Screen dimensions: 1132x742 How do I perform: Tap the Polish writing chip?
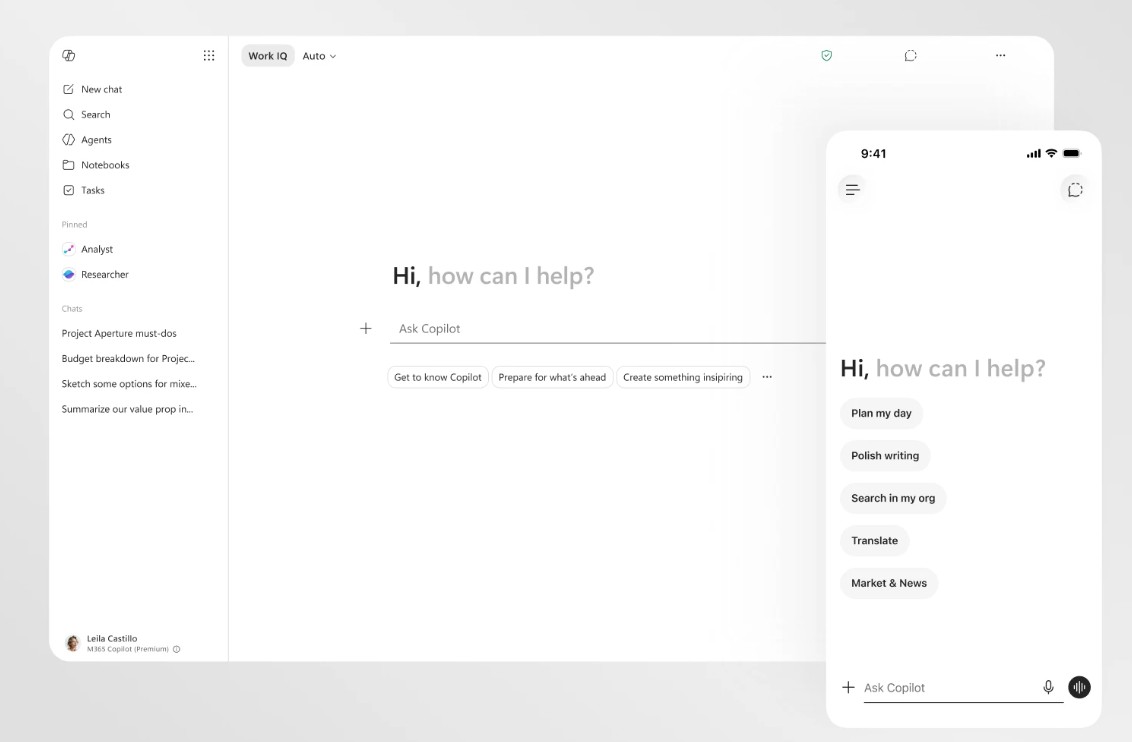885,456
